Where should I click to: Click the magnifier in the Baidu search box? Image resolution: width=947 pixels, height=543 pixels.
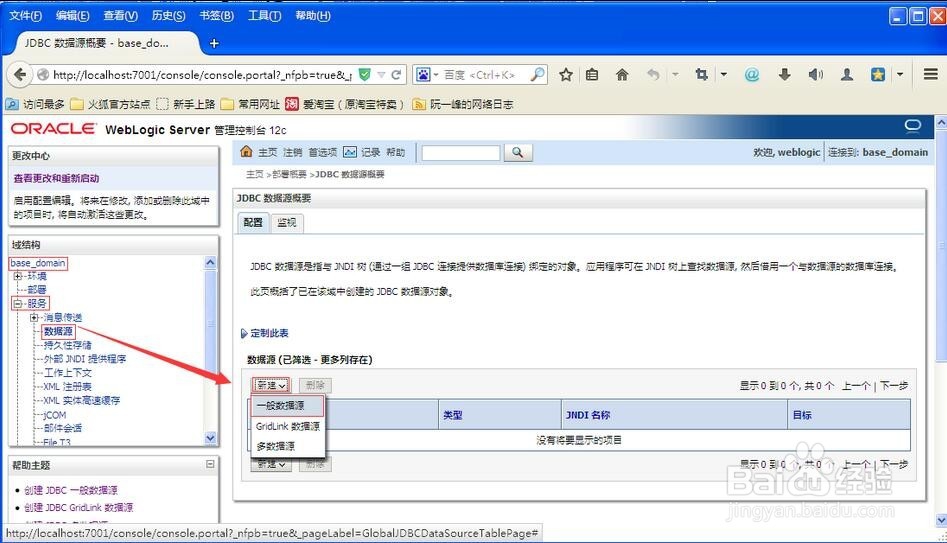(537, 74)
